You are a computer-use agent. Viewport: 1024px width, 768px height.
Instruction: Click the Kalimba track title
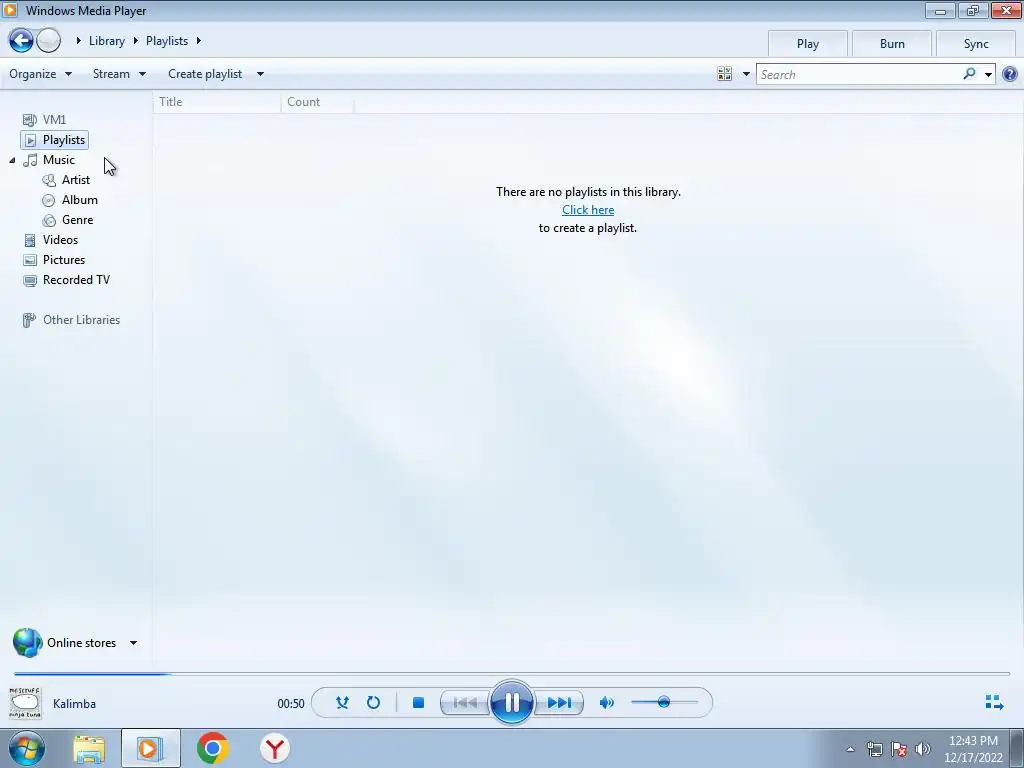[x=74, y=703]
